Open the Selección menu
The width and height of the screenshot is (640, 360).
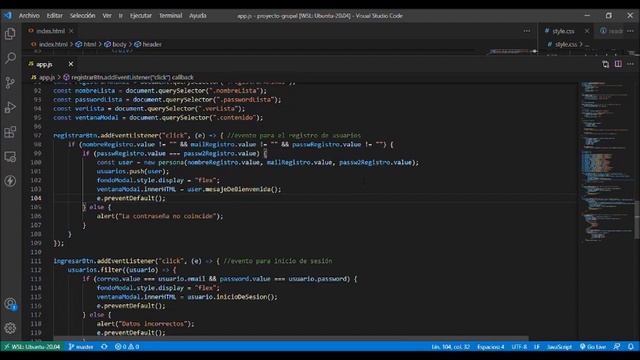(82, 16)
